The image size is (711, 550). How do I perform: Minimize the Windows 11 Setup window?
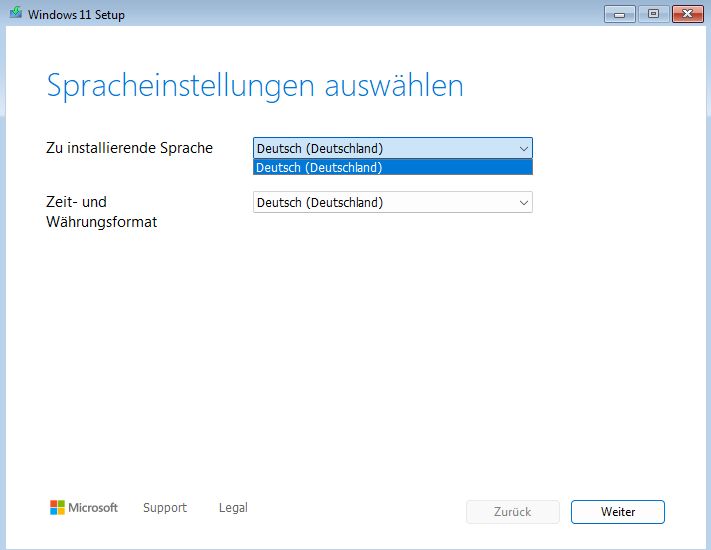pyautogui.click(x=619, y=15)
